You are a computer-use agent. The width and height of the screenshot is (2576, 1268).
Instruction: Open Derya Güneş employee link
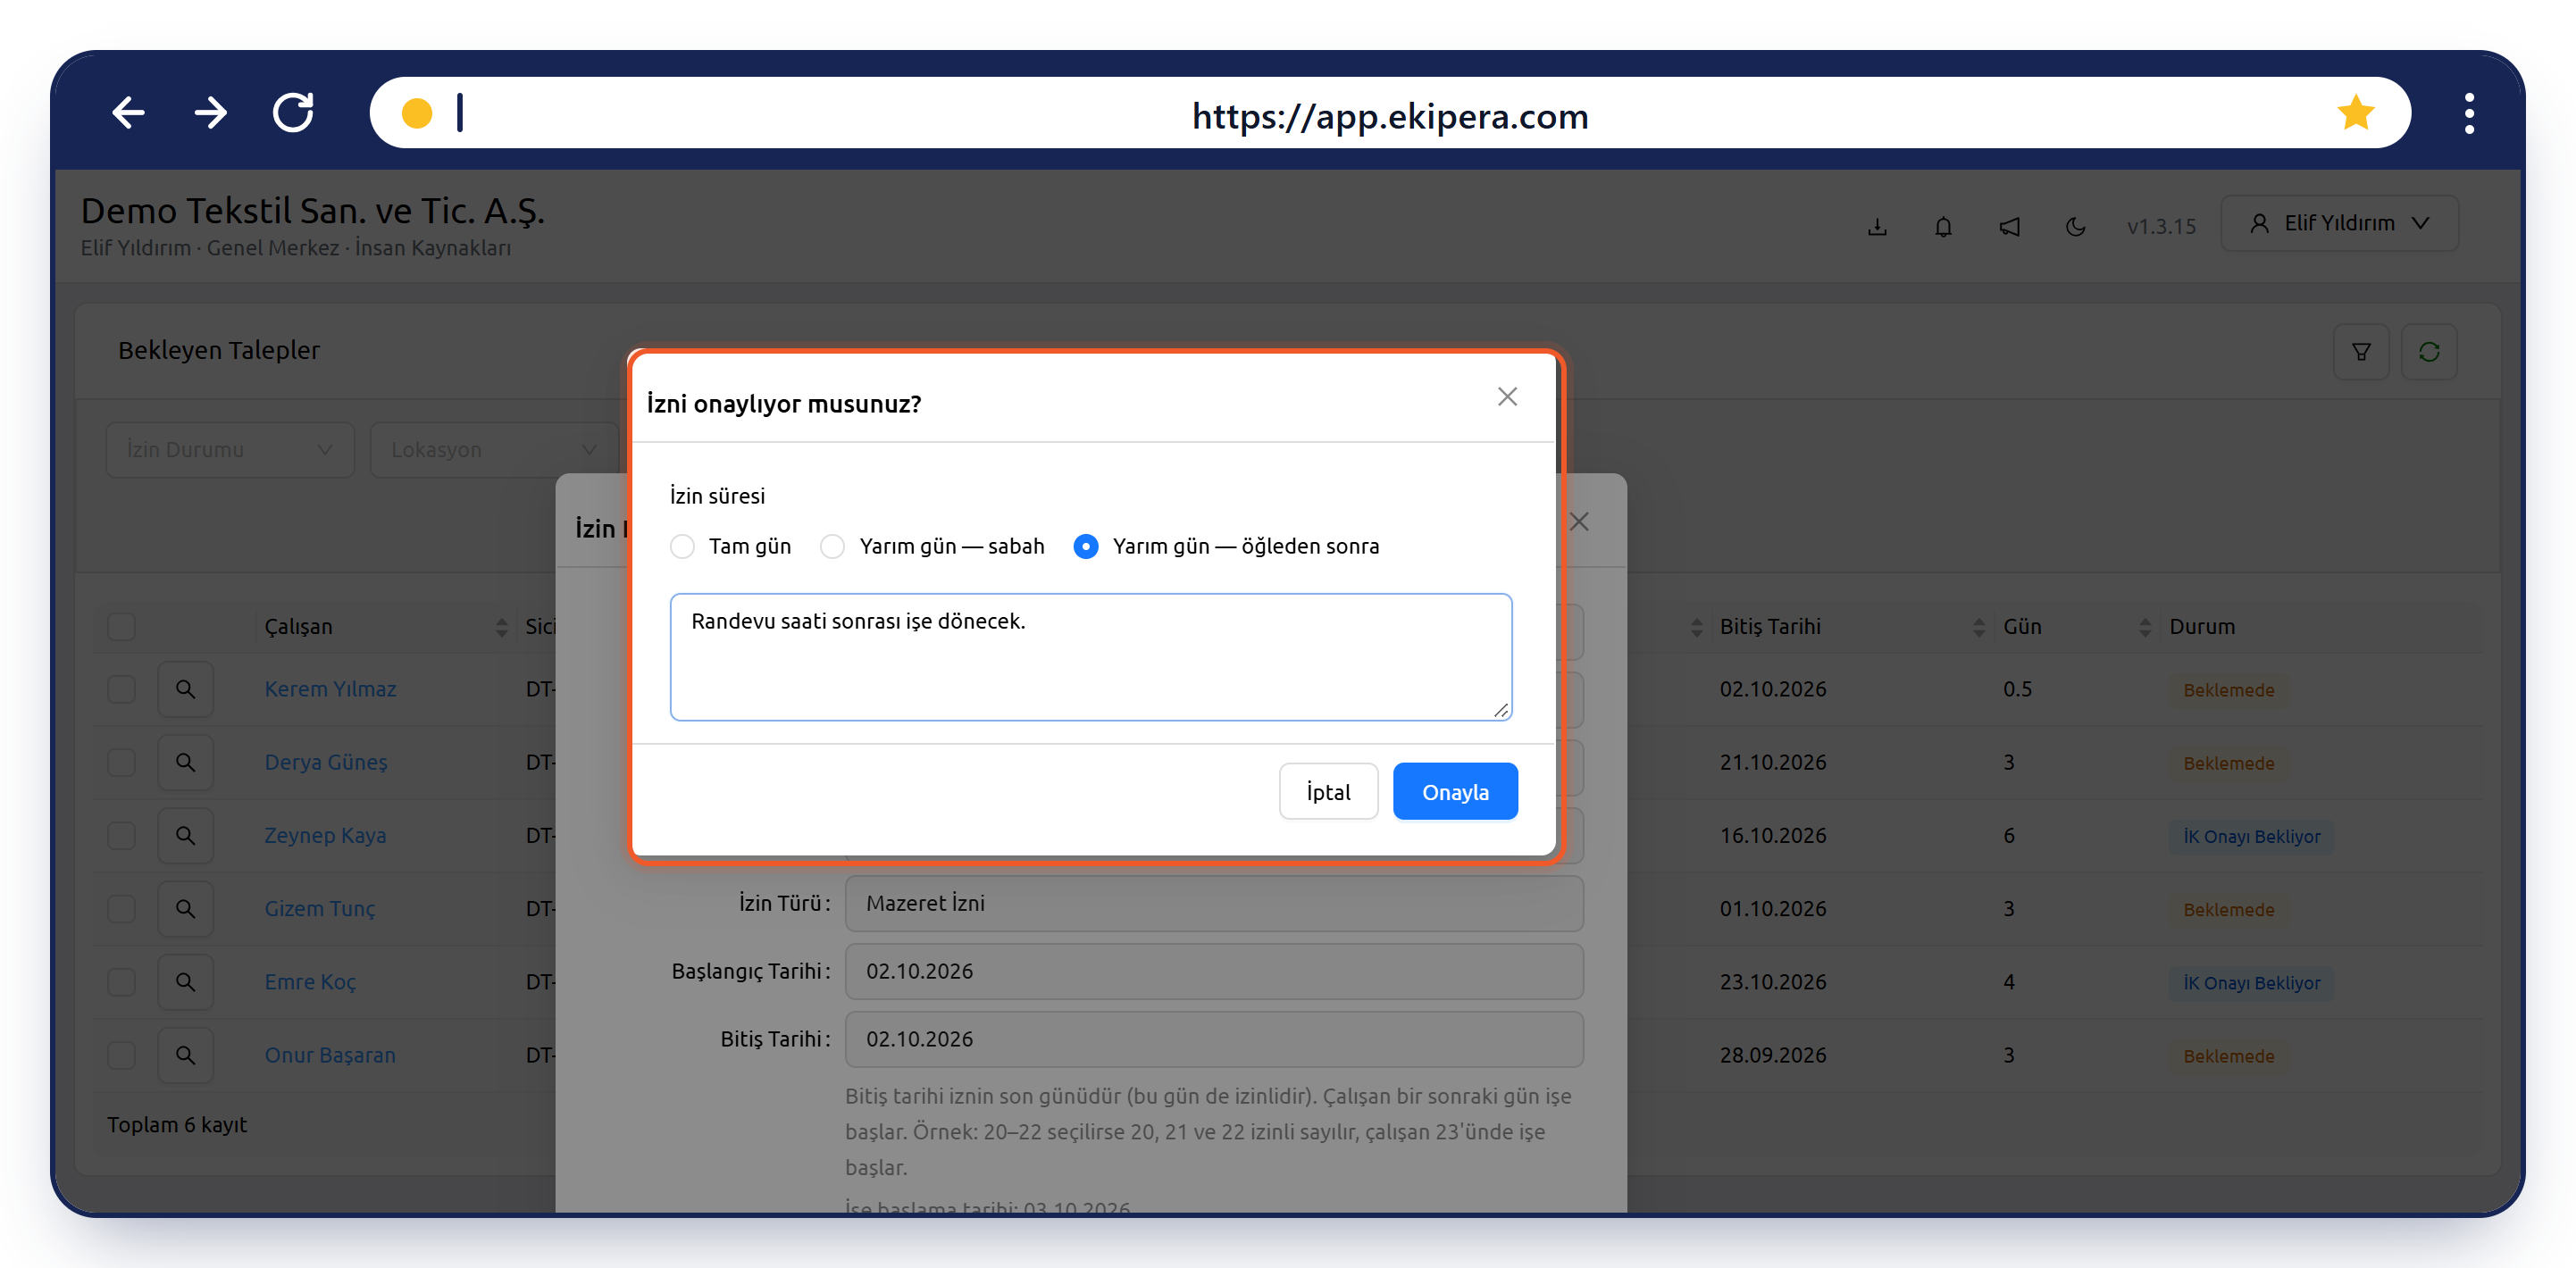coord(326,762)
